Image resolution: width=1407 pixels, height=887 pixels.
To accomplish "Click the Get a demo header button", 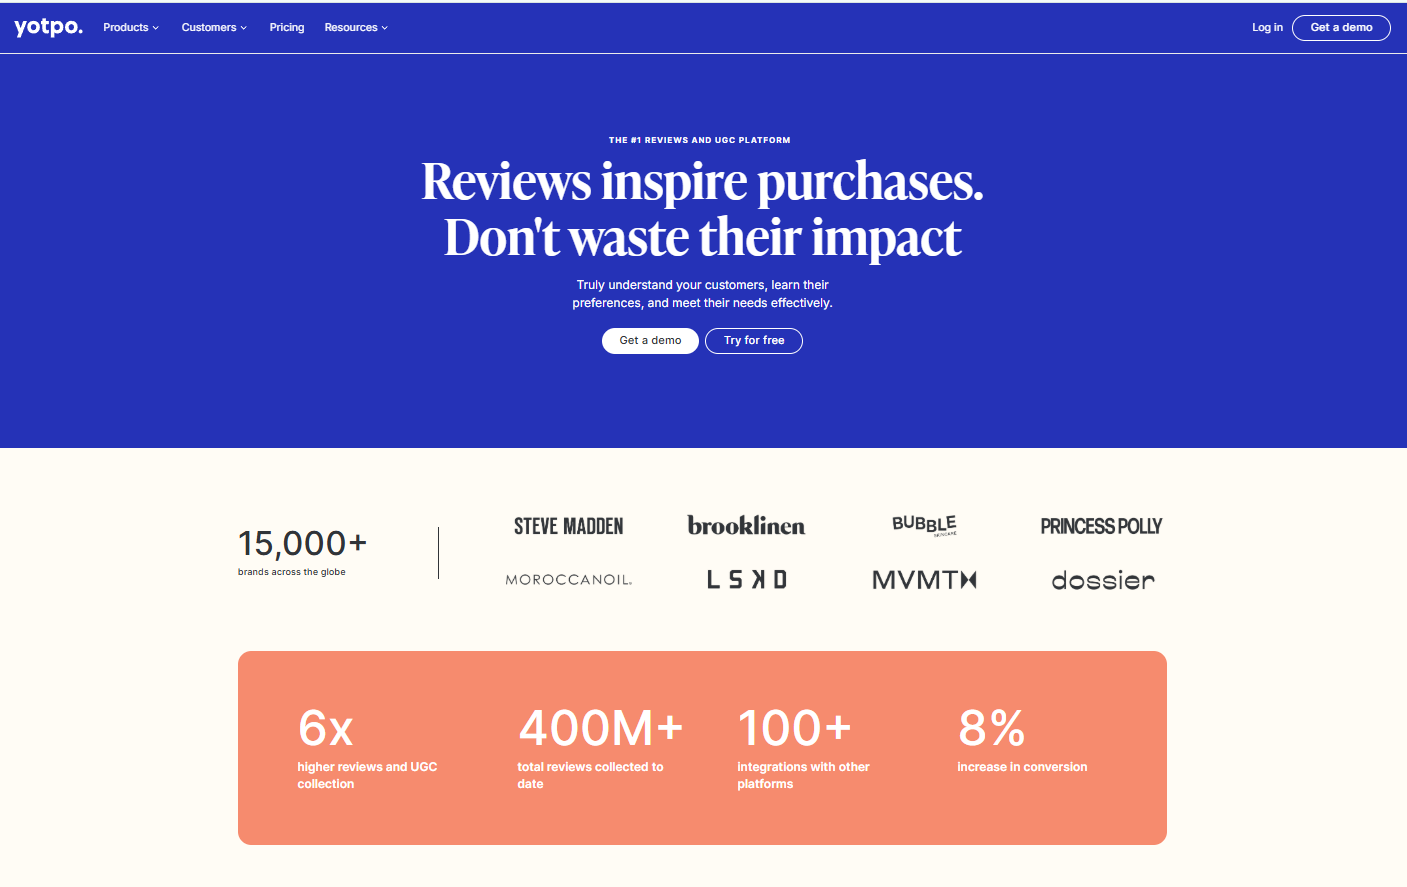I will tap(1341, 27).
